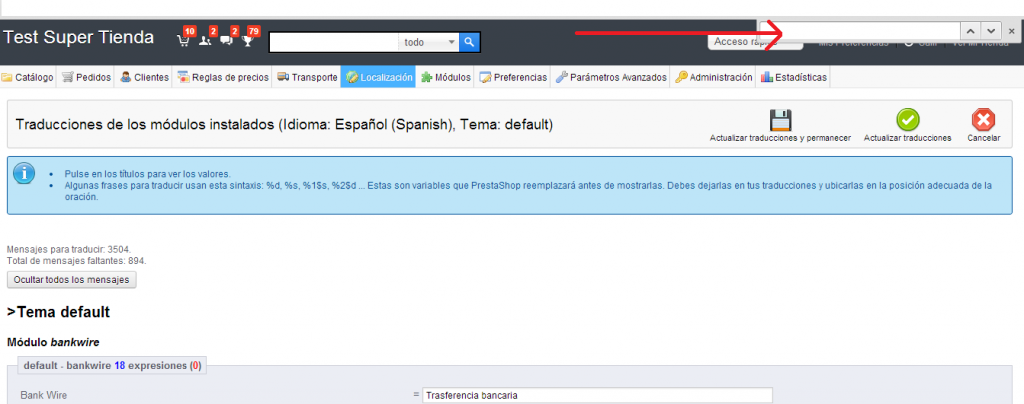This screenshot has height=404, width=1024.
Task: Open the Parámetros Avanzados menu
Action: click(611, 77)
